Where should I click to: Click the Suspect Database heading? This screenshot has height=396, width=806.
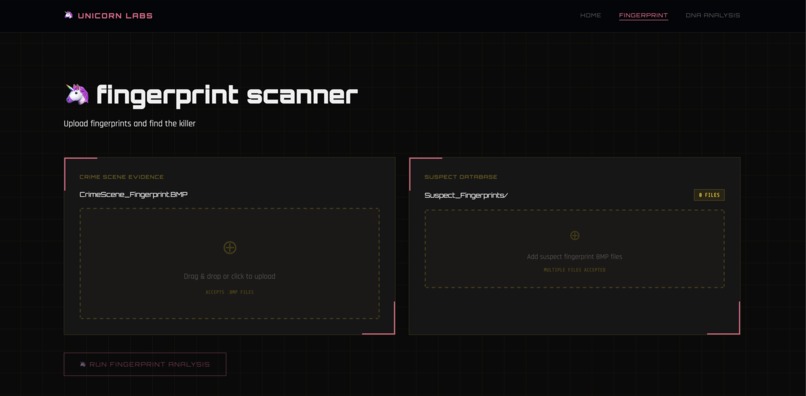coord(461,177)
